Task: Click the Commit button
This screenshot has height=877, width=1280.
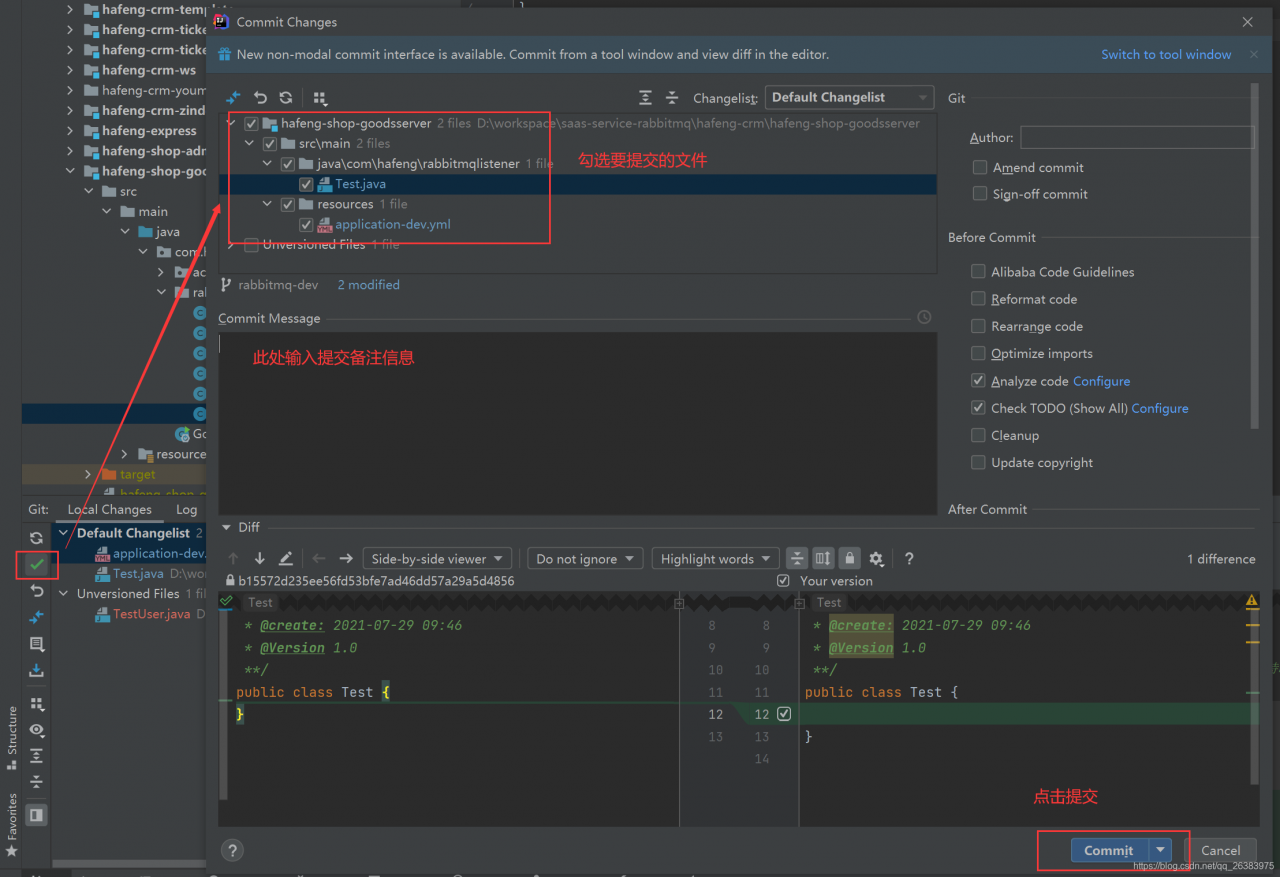Action: 1109,850
